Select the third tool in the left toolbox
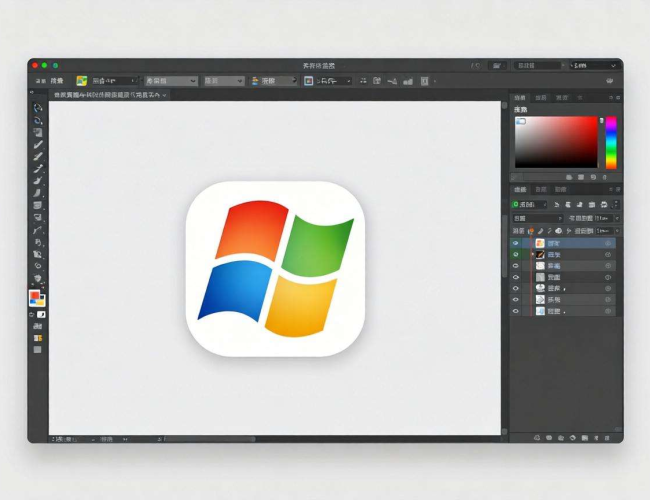 pos(38,133)
